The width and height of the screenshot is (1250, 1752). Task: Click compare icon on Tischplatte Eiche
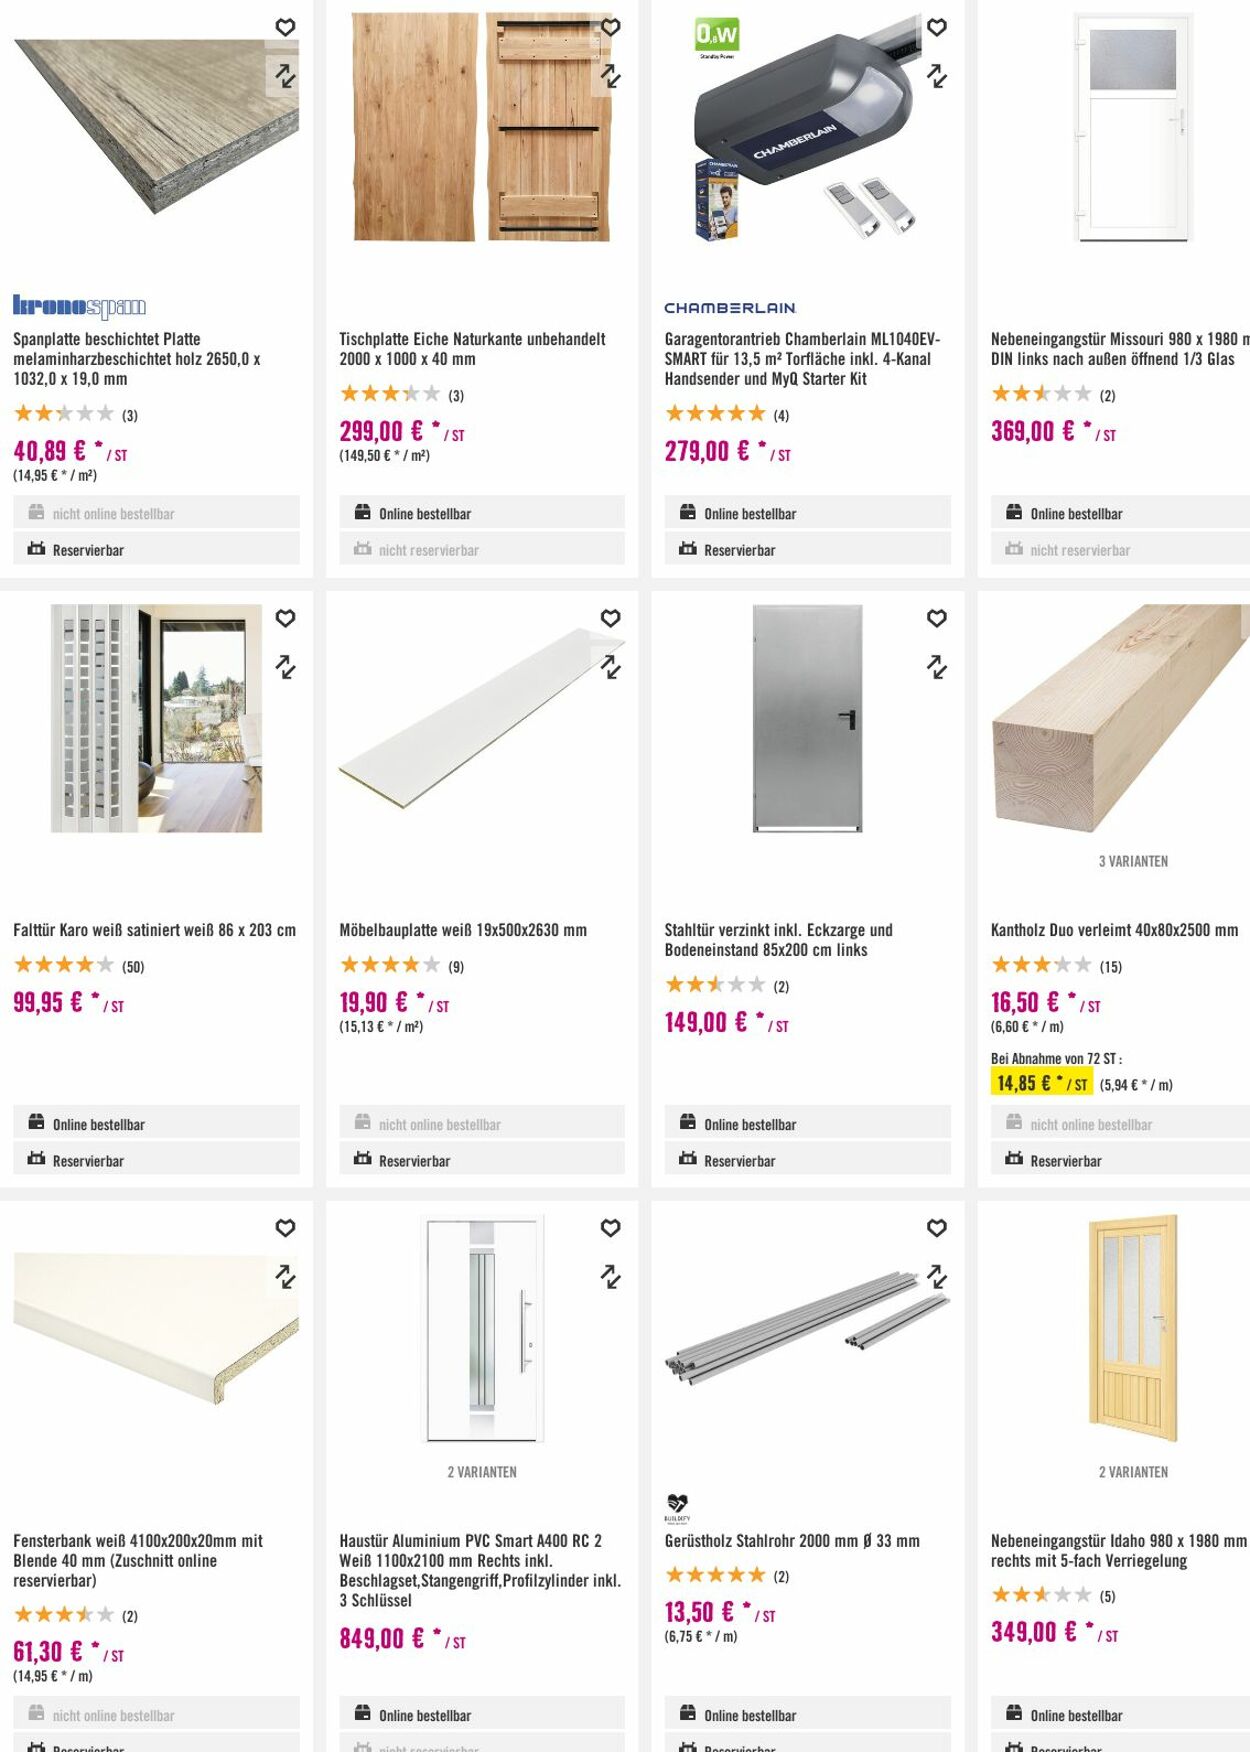click(x=611, y=76)
